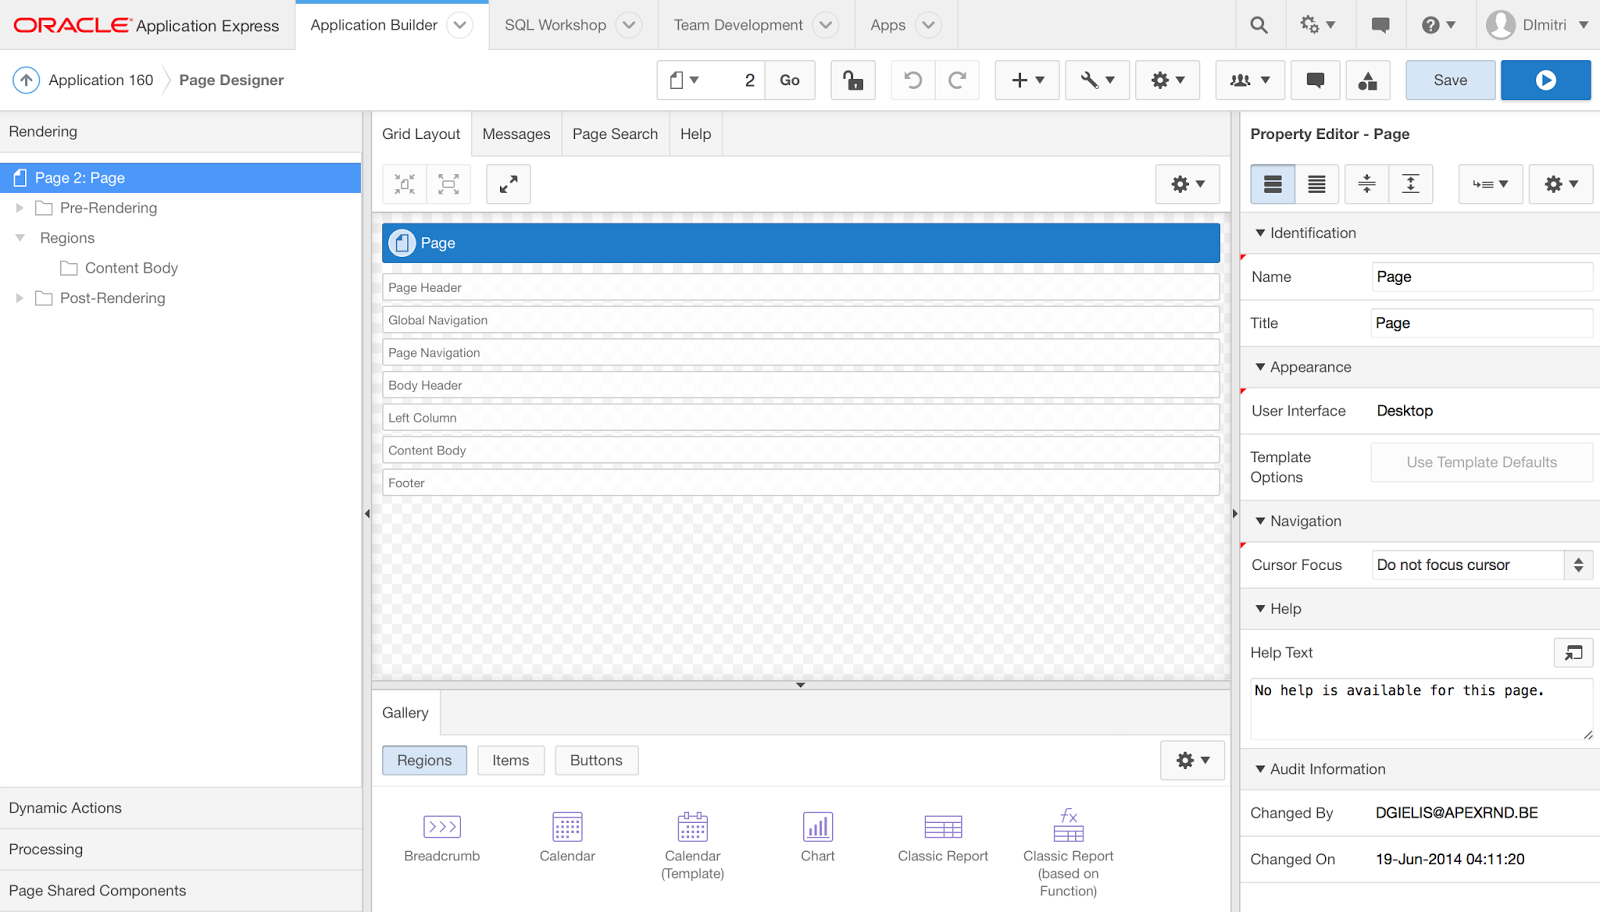Open the Utilities wrench menu
The width and height of the screenshot is (1600, 912).
point(1097,80)
